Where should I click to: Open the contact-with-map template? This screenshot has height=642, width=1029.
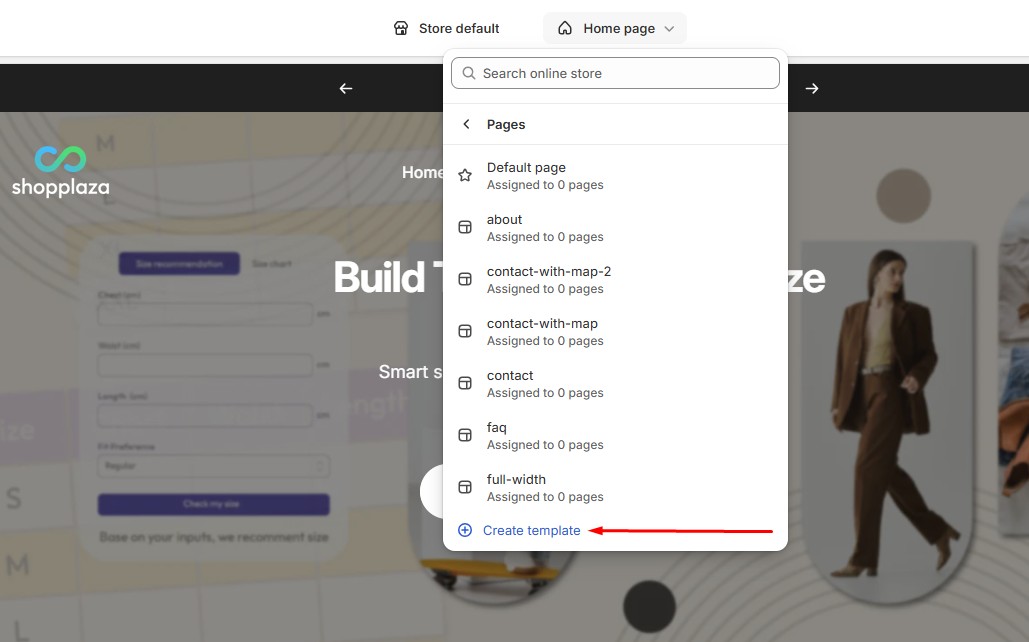tap(542, 324)
